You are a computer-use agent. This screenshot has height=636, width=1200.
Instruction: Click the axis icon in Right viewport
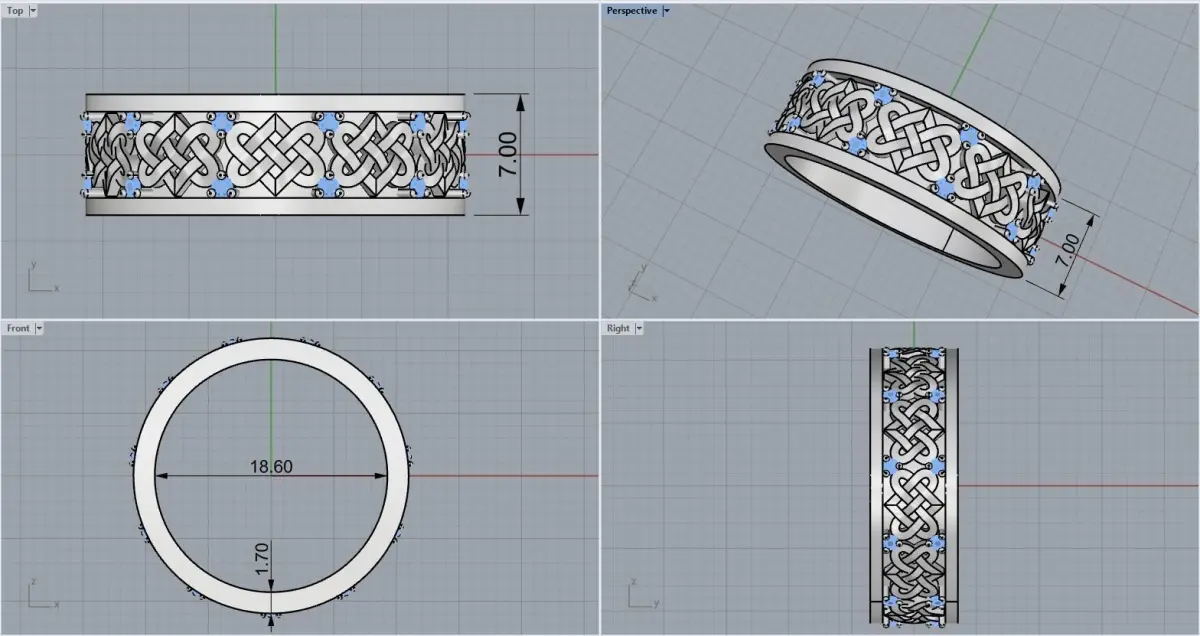[644, 593]
